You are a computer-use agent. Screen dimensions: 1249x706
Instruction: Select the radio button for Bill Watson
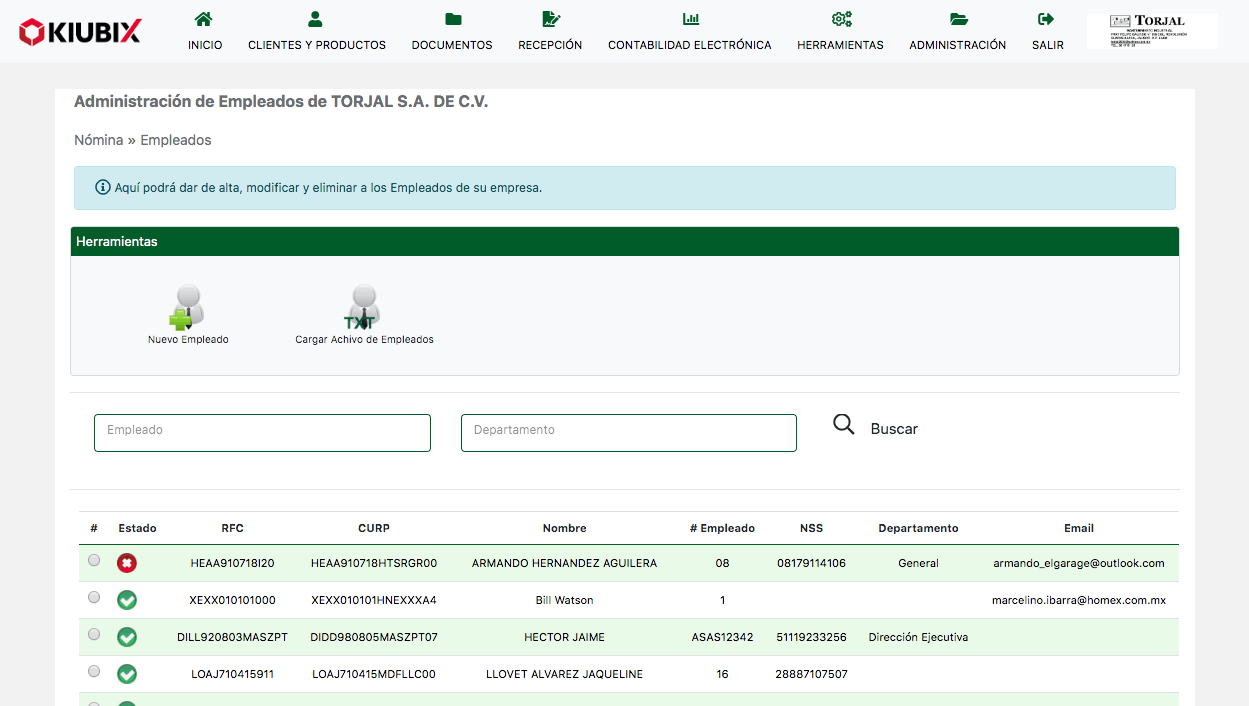pos(94,597)
